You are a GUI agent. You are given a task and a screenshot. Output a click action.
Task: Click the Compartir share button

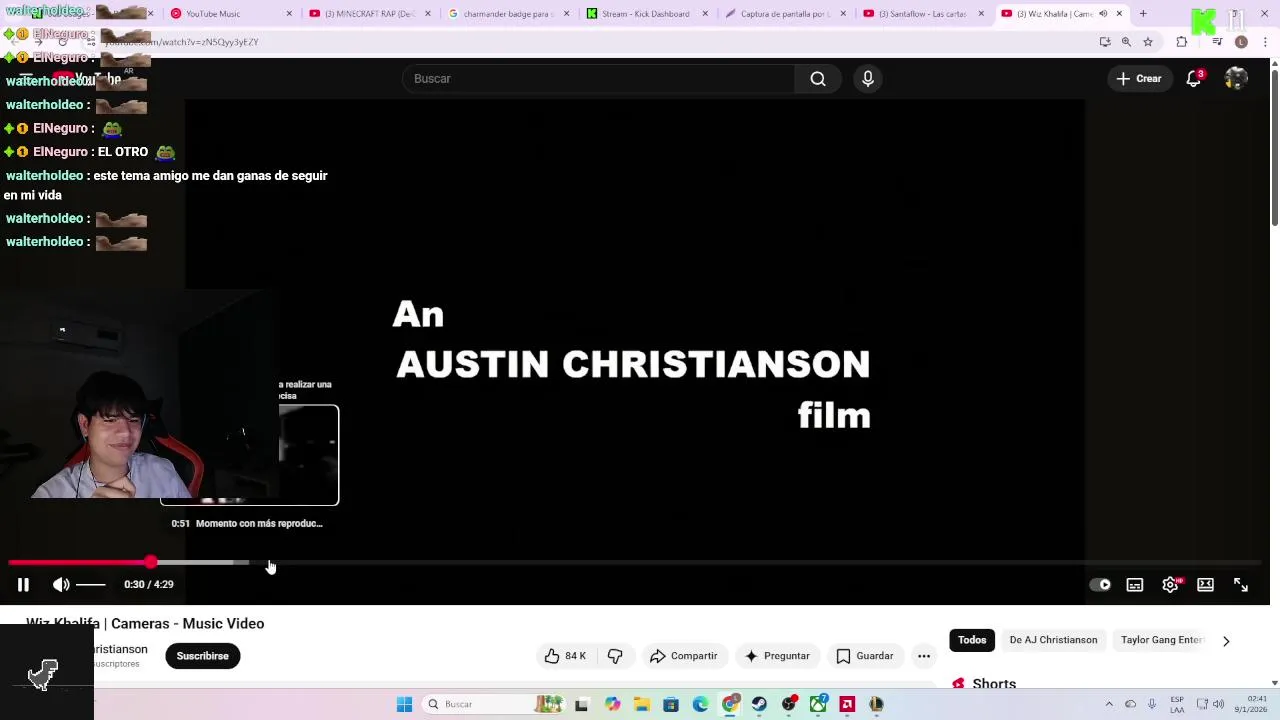(684, 656)
